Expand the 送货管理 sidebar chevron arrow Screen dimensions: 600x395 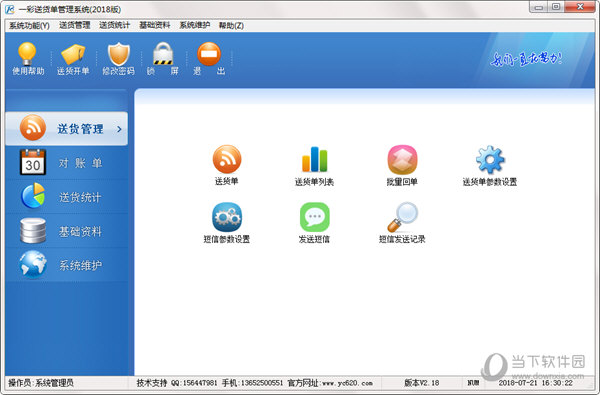click(119, 129)
